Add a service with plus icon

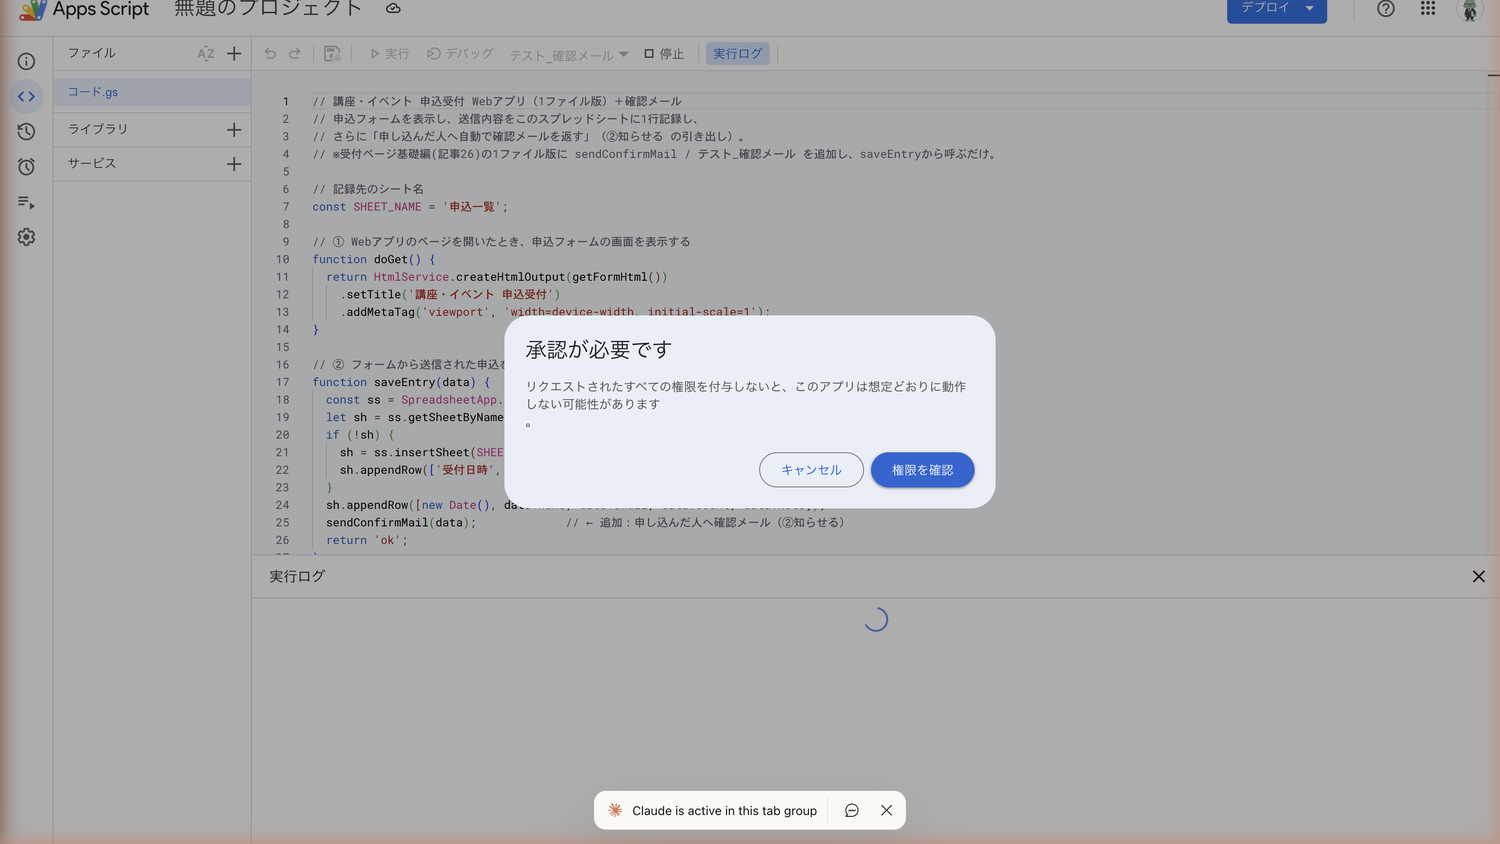click(x=234, y=164)
